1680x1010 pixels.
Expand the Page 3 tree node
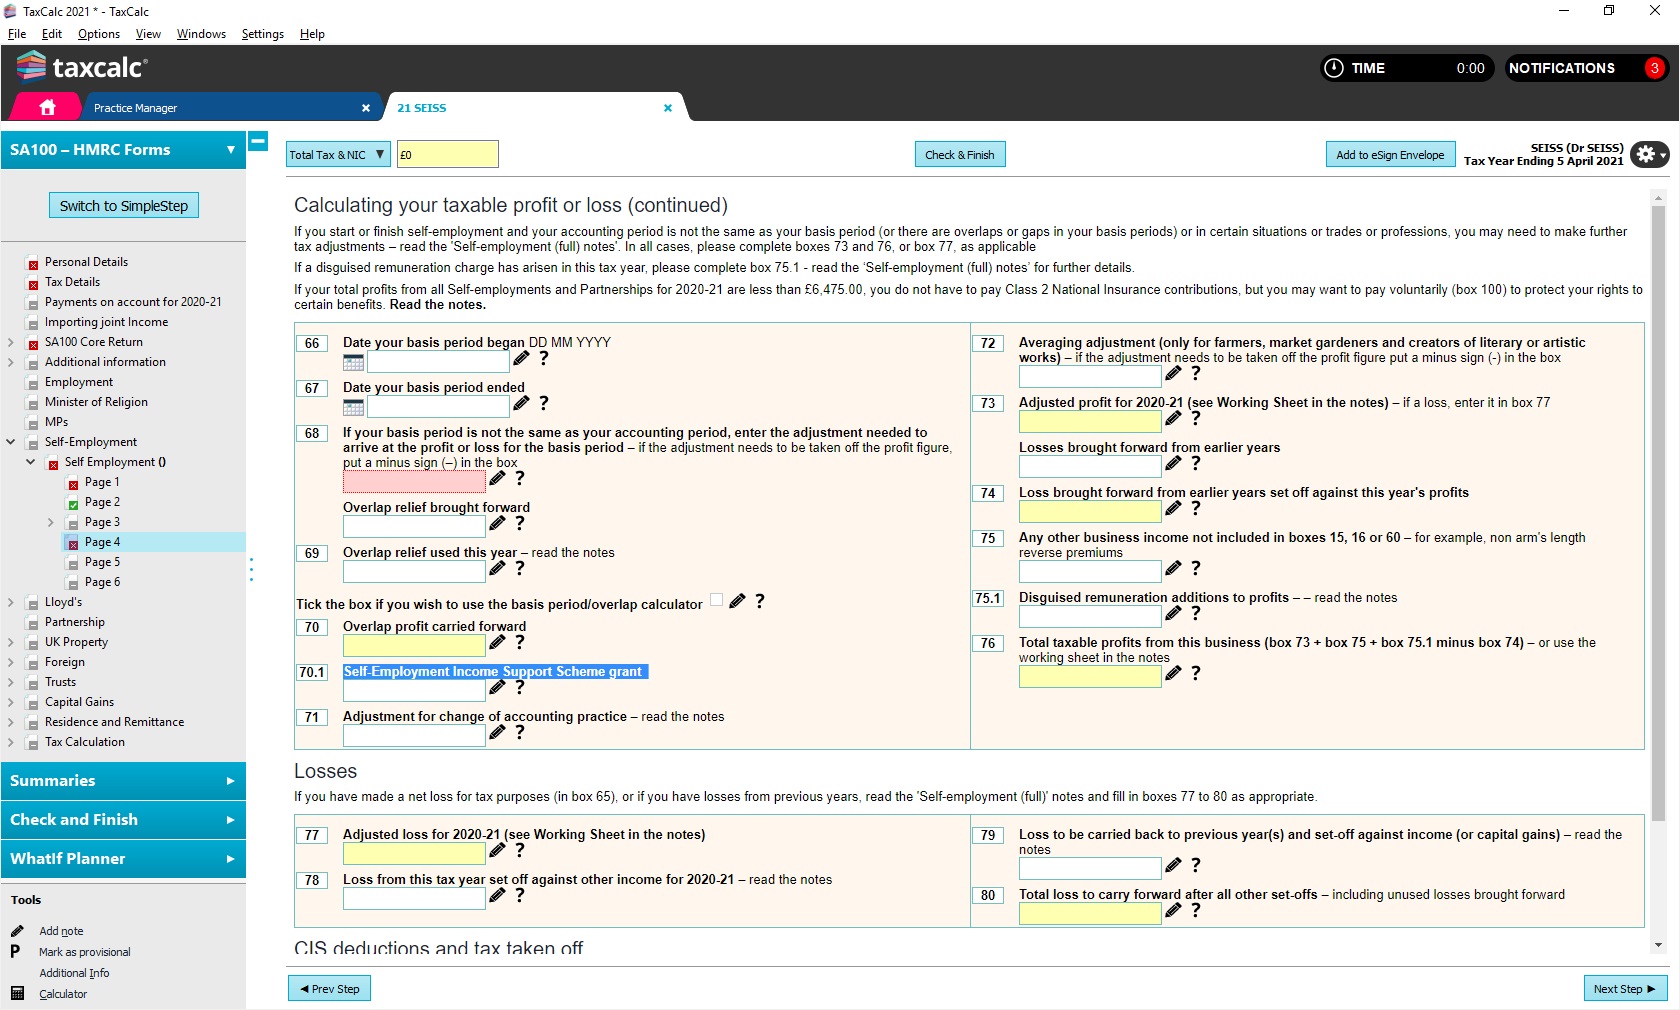[51, 522]
